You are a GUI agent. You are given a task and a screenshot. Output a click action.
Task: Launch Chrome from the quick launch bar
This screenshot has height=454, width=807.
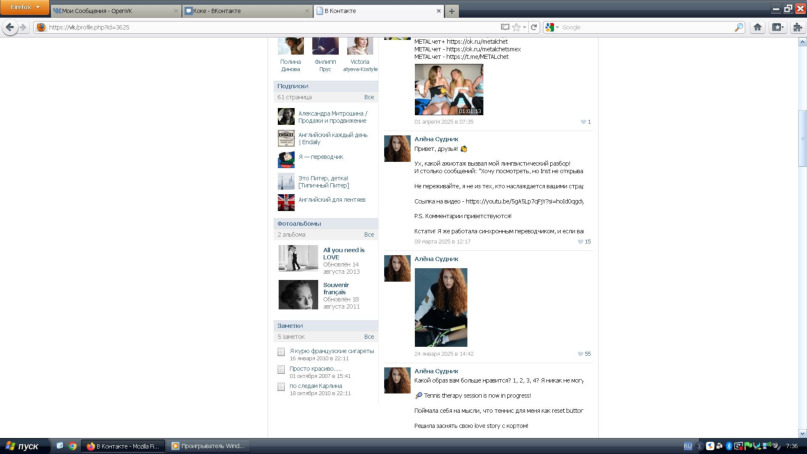(x=73, y=446)
